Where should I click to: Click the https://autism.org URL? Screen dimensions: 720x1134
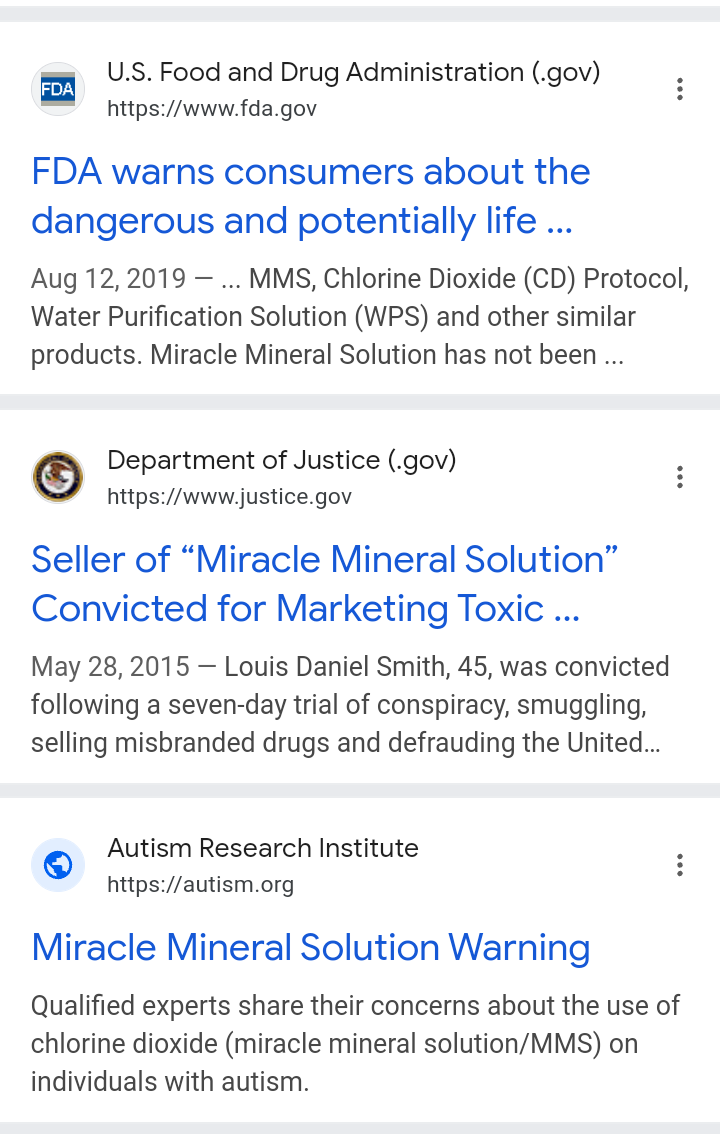pyautogui.click(x=200, y=884)
